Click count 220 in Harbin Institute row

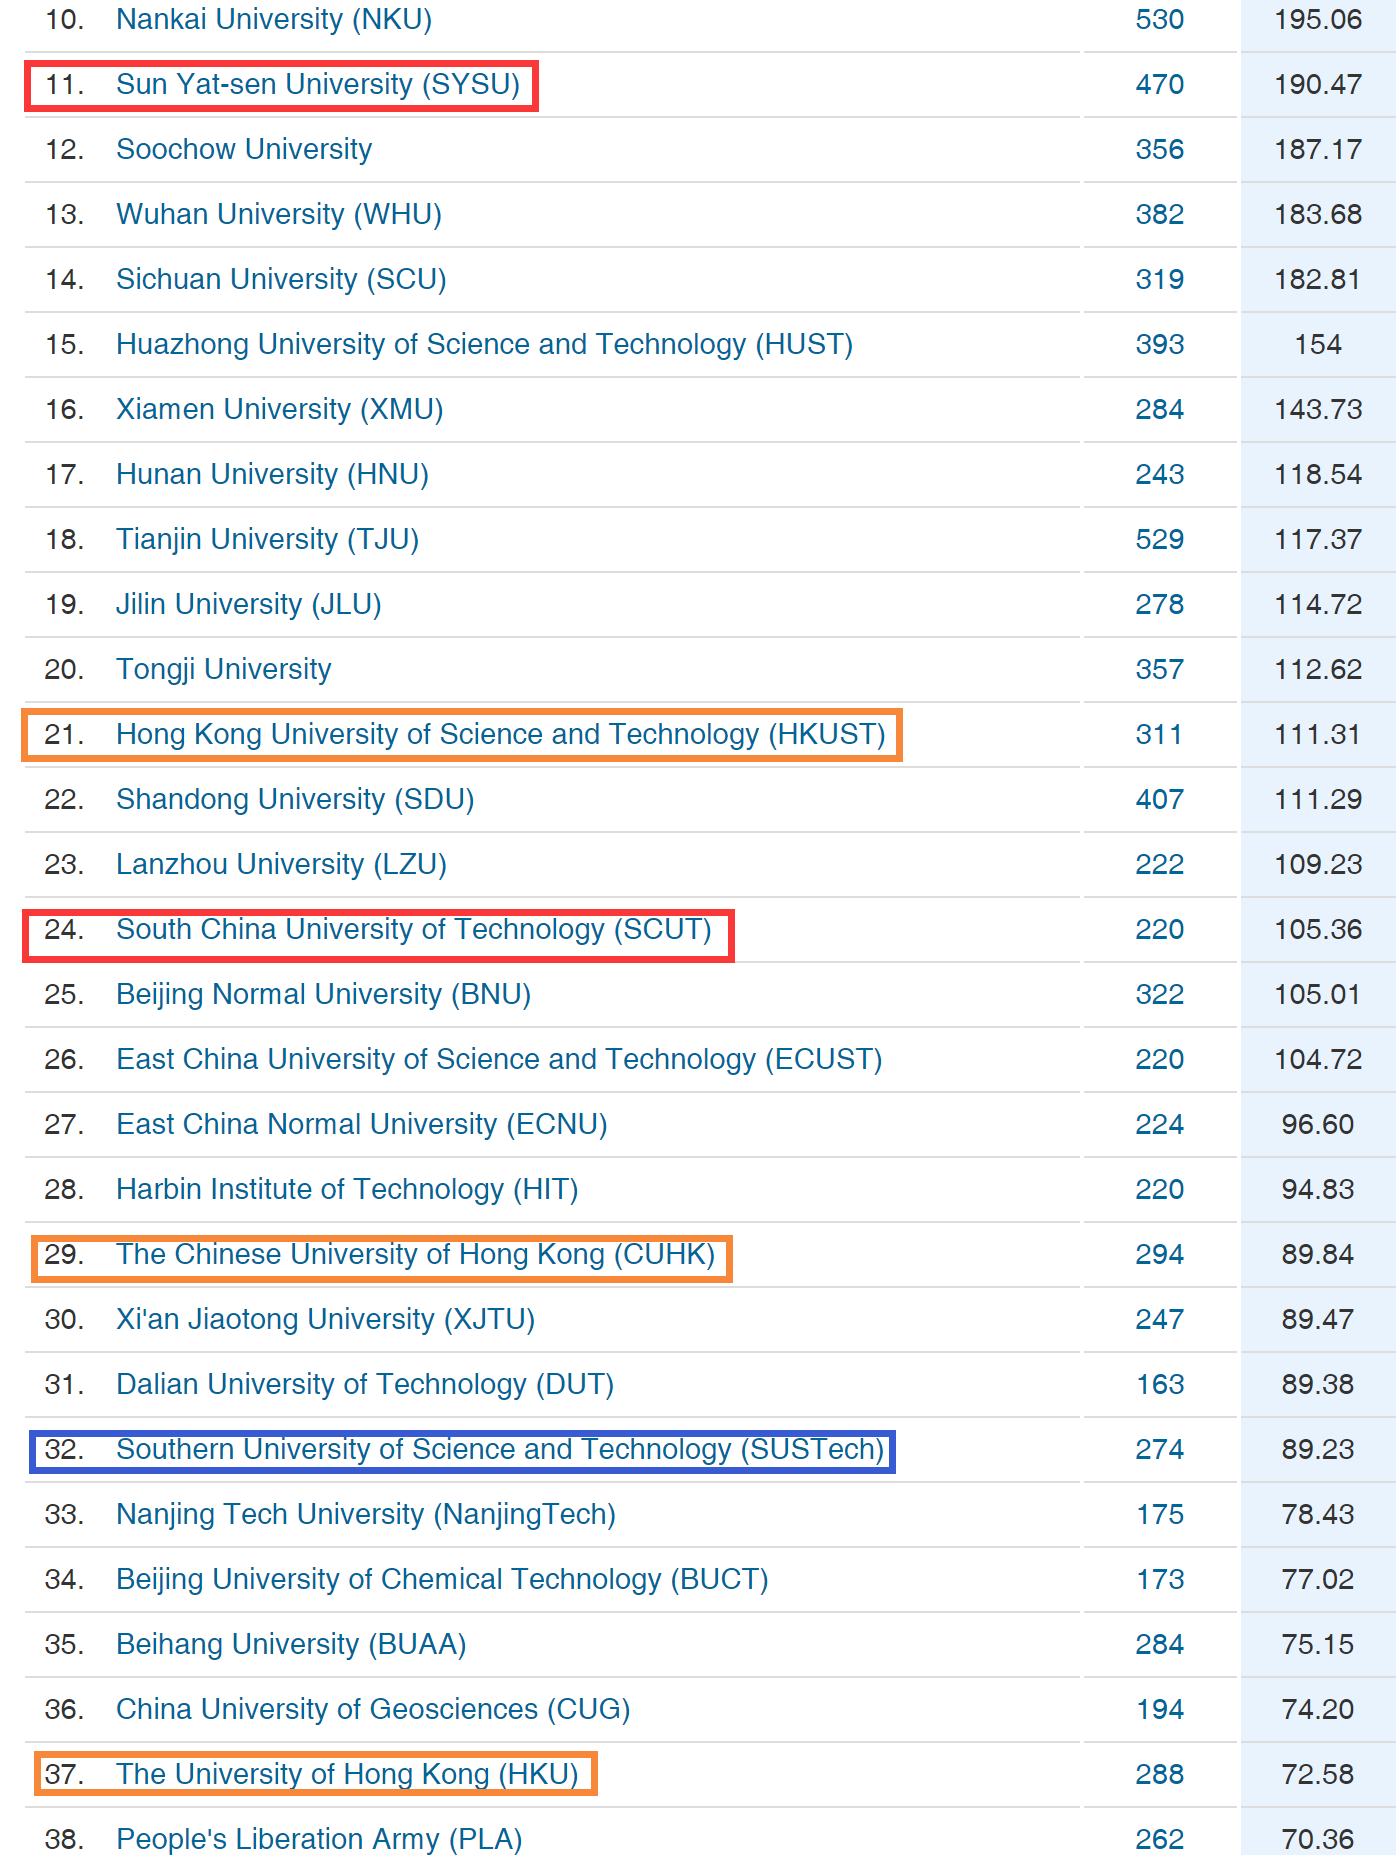click(x=1160, y=1190)
